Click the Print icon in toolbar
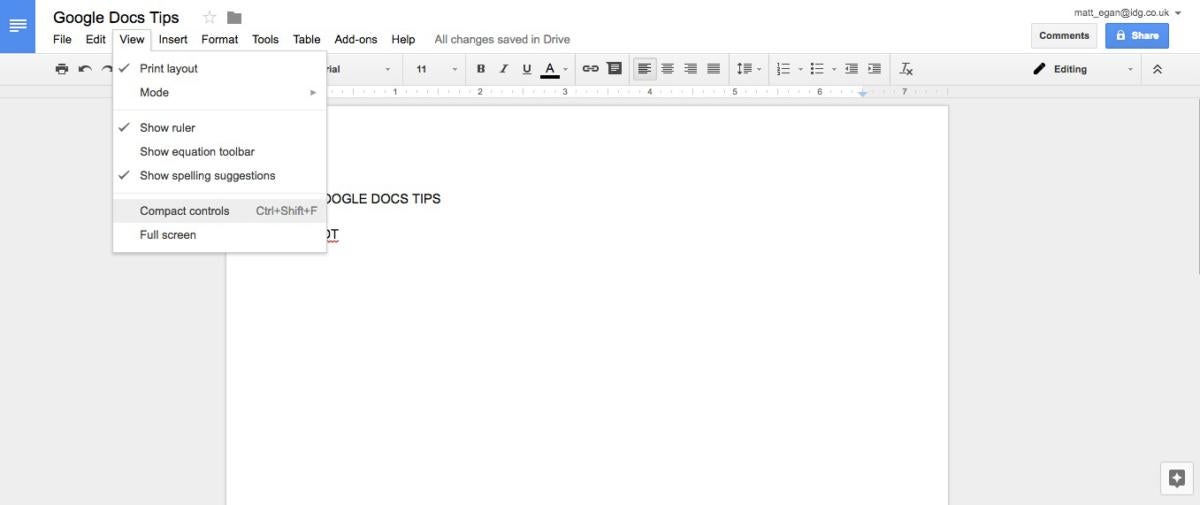Image resolution: width=1200 pixels, height=505 pixels. coord(62,69)
